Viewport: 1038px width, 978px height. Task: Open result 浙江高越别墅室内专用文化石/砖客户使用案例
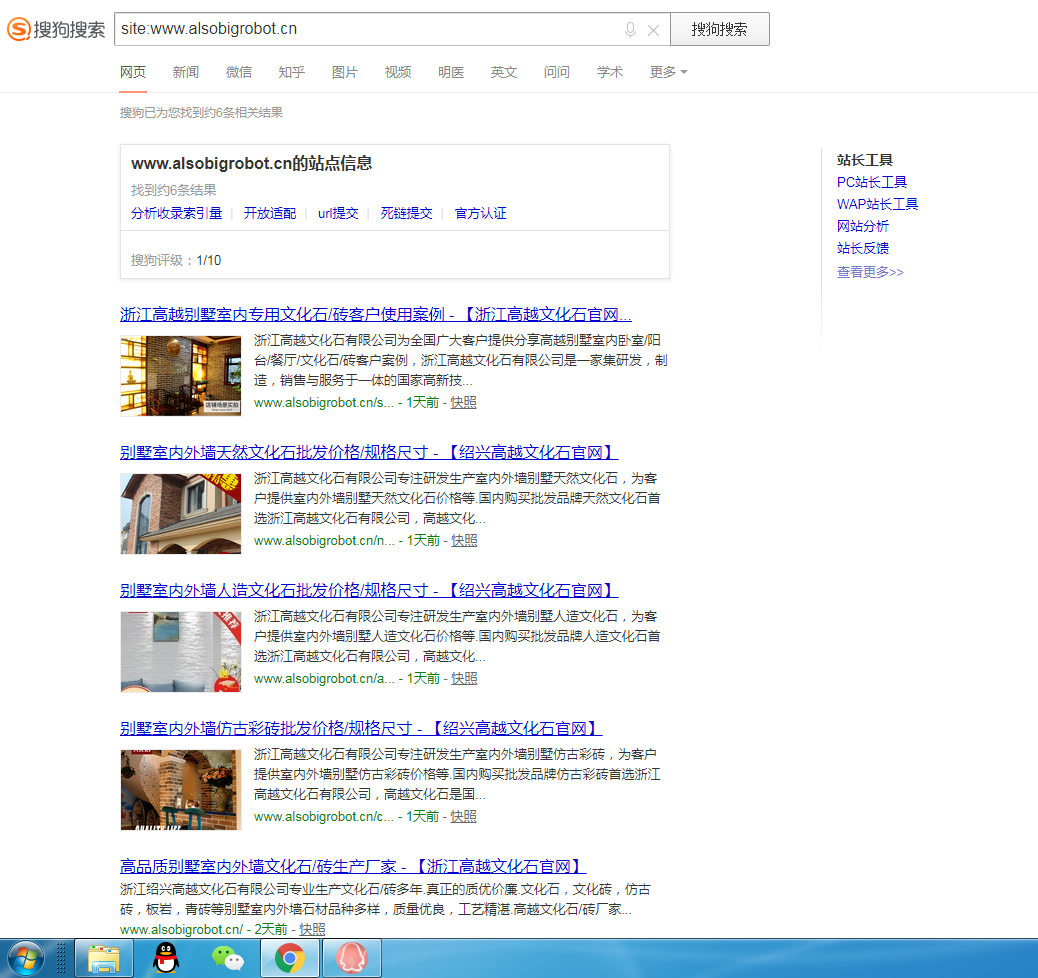tap(375, 315)
